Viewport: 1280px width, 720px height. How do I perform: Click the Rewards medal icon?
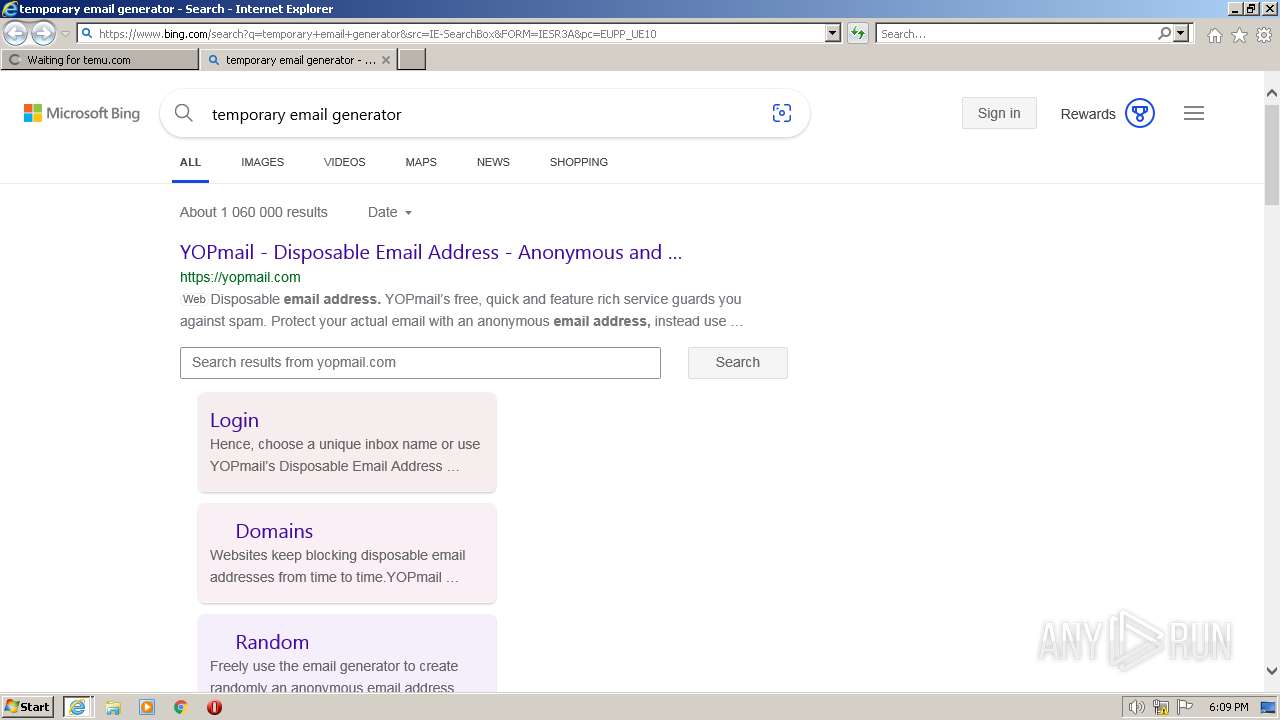[1140, 113]
